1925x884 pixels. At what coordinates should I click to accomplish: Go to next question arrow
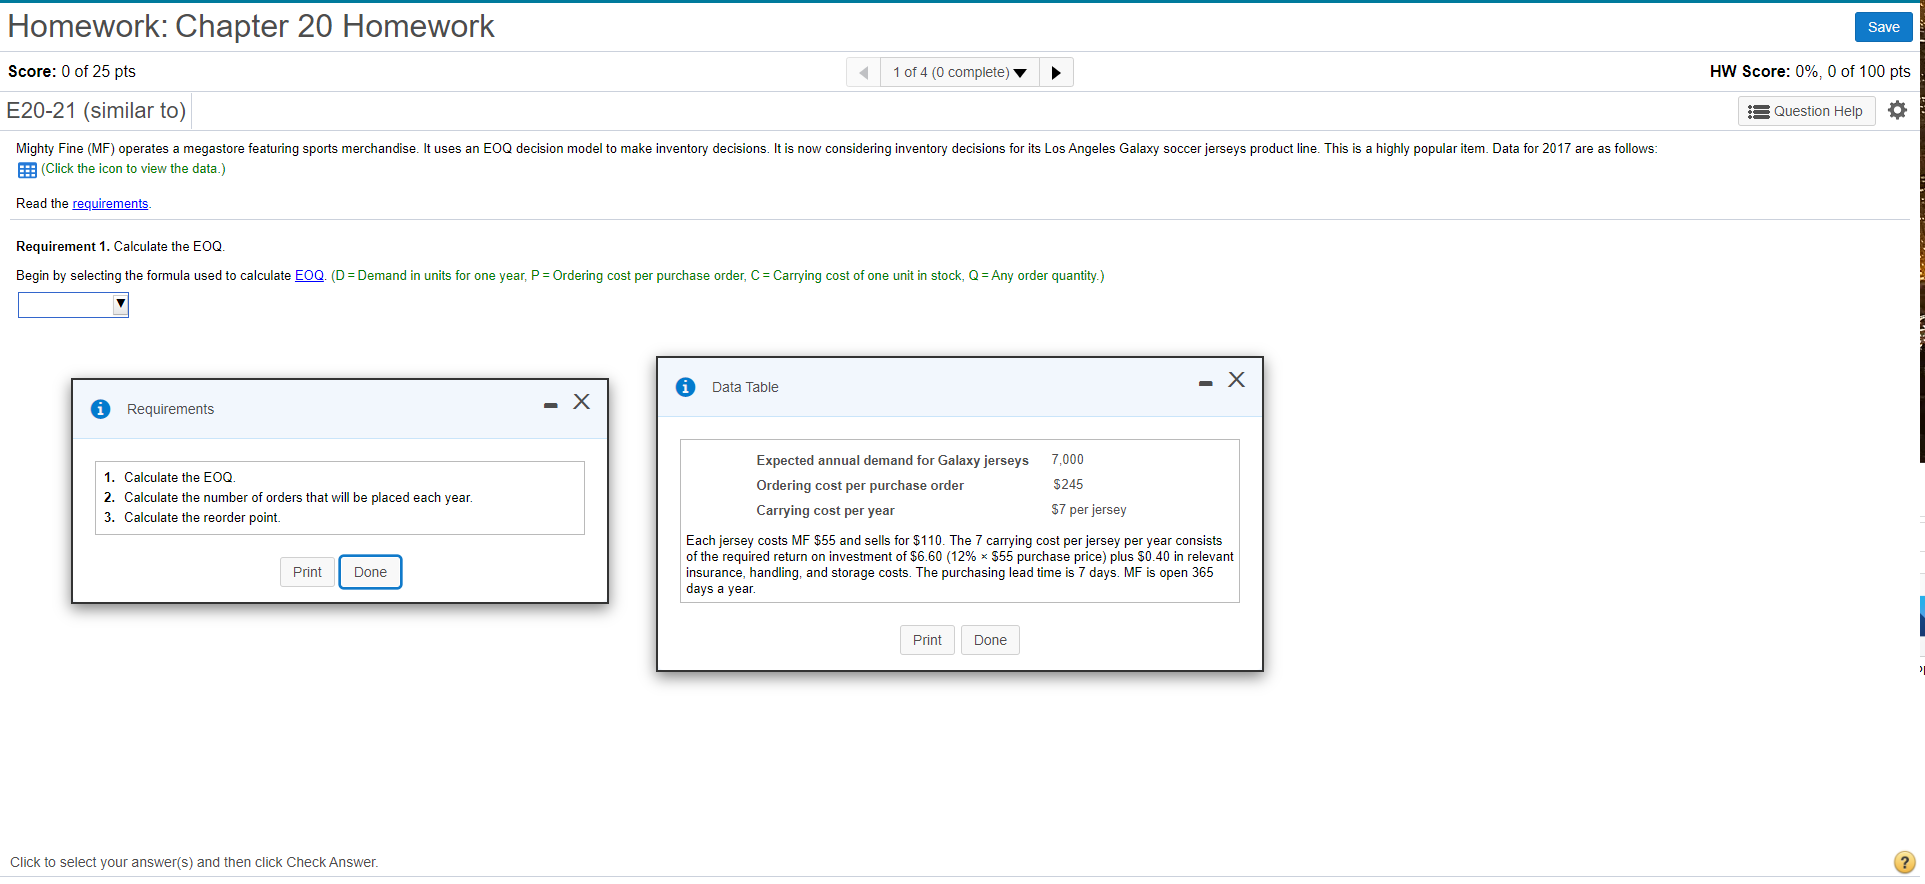click(1056, 72)
